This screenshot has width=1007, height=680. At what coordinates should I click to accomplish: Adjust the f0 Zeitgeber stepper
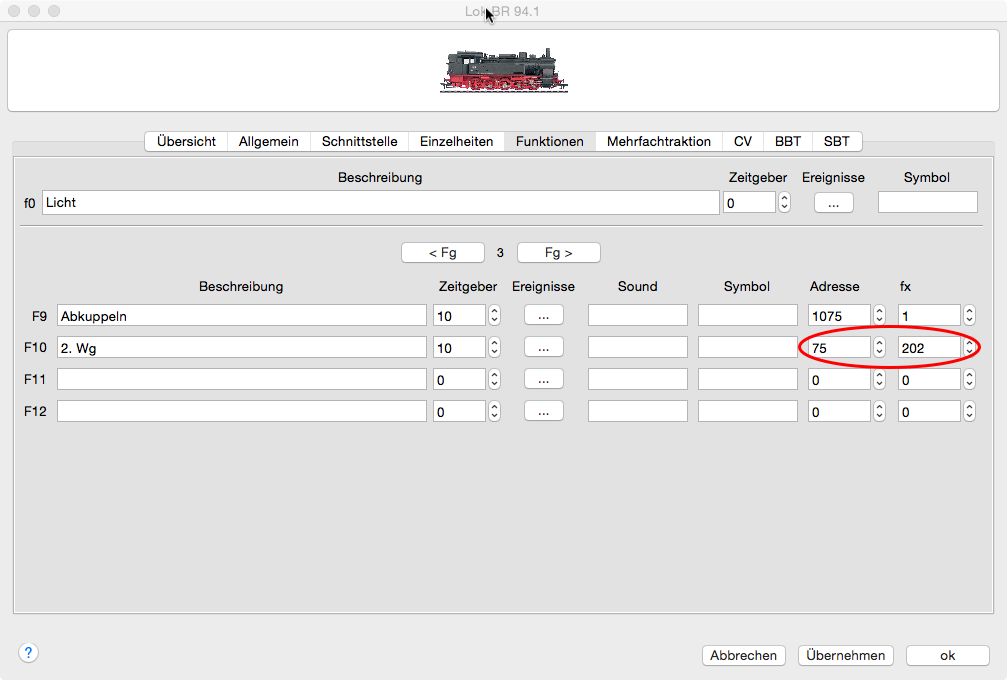point(784,203)
